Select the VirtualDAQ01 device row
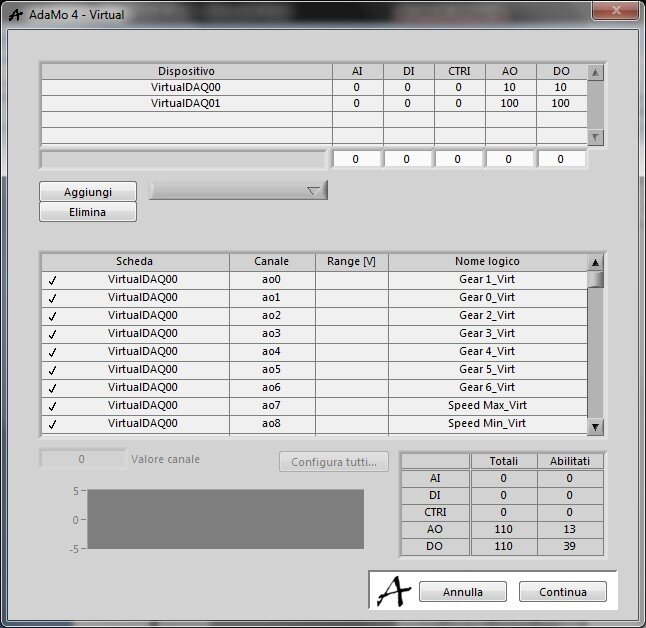Image resolution: width=646 pixels, height=628 pixels. coord(186,104)
